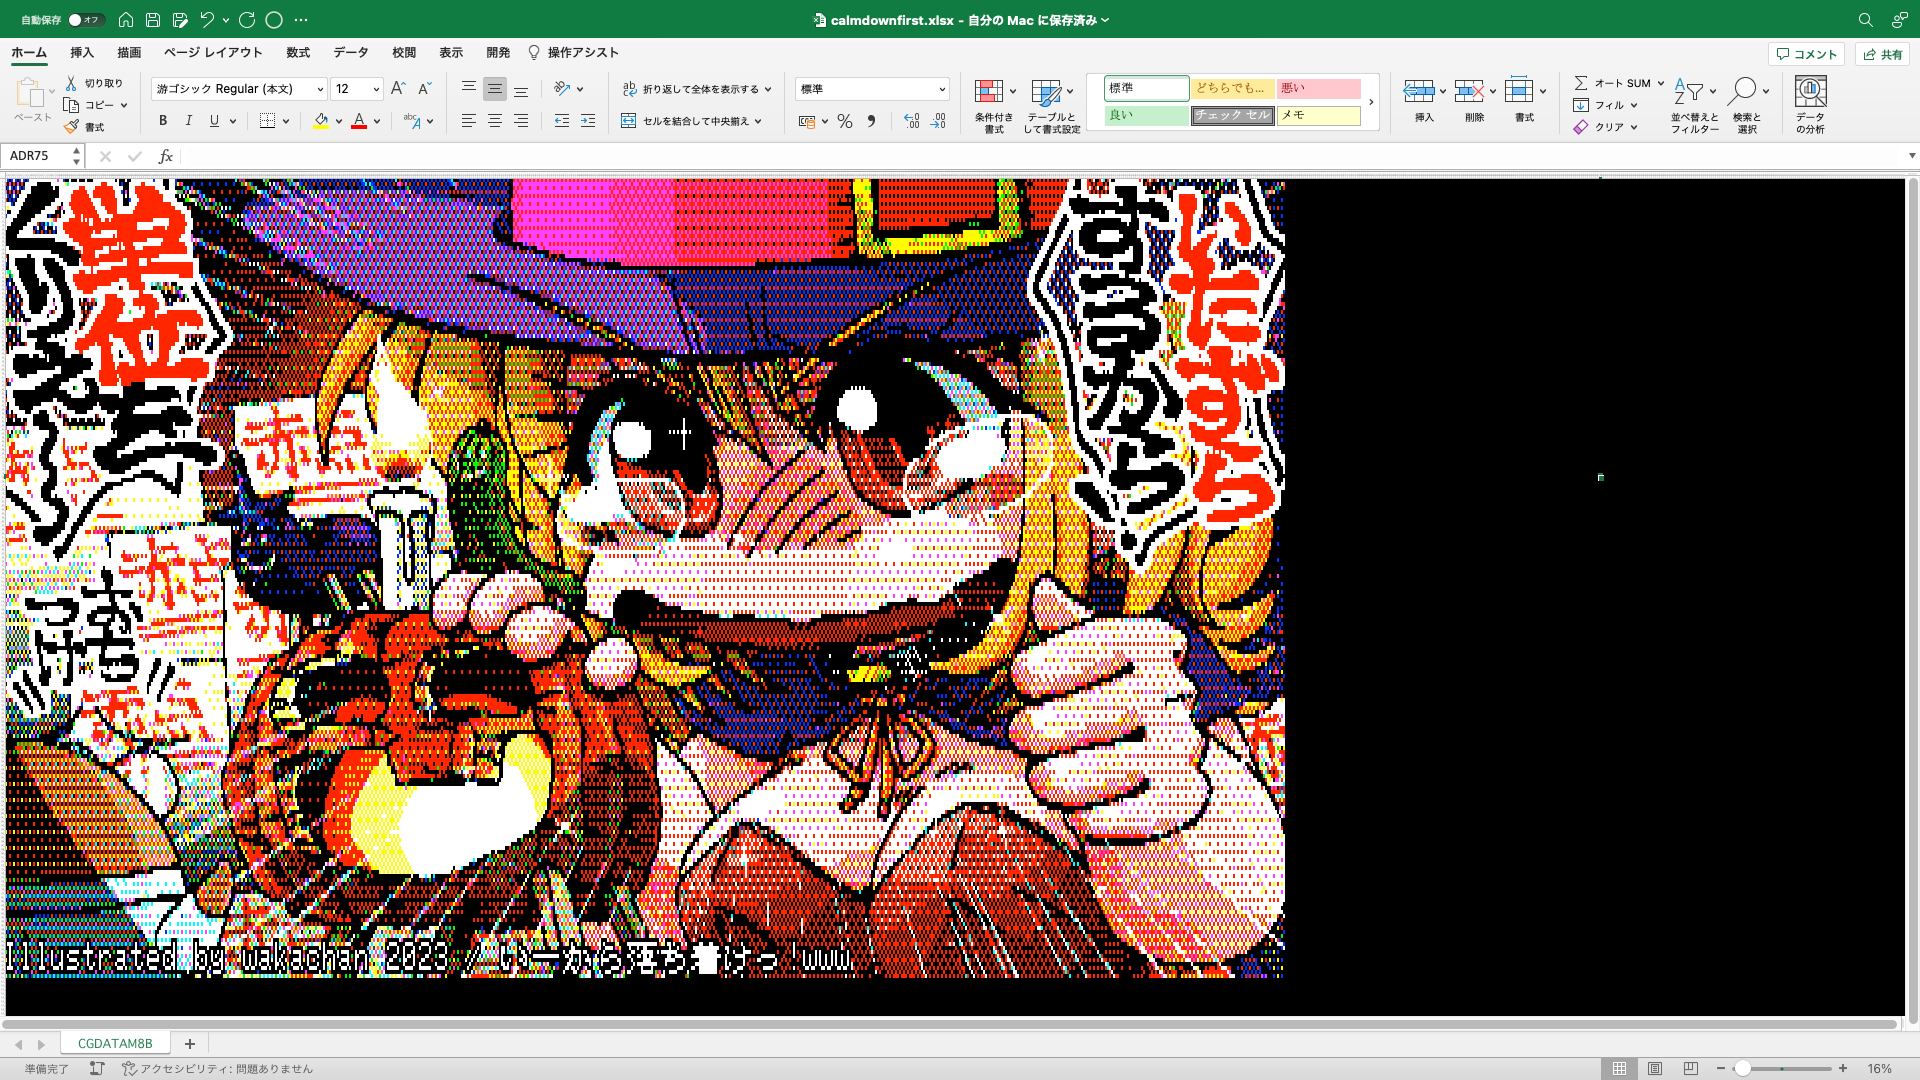
Task: Click the Insert function fx icon
Action: click(x=166, y=156)
